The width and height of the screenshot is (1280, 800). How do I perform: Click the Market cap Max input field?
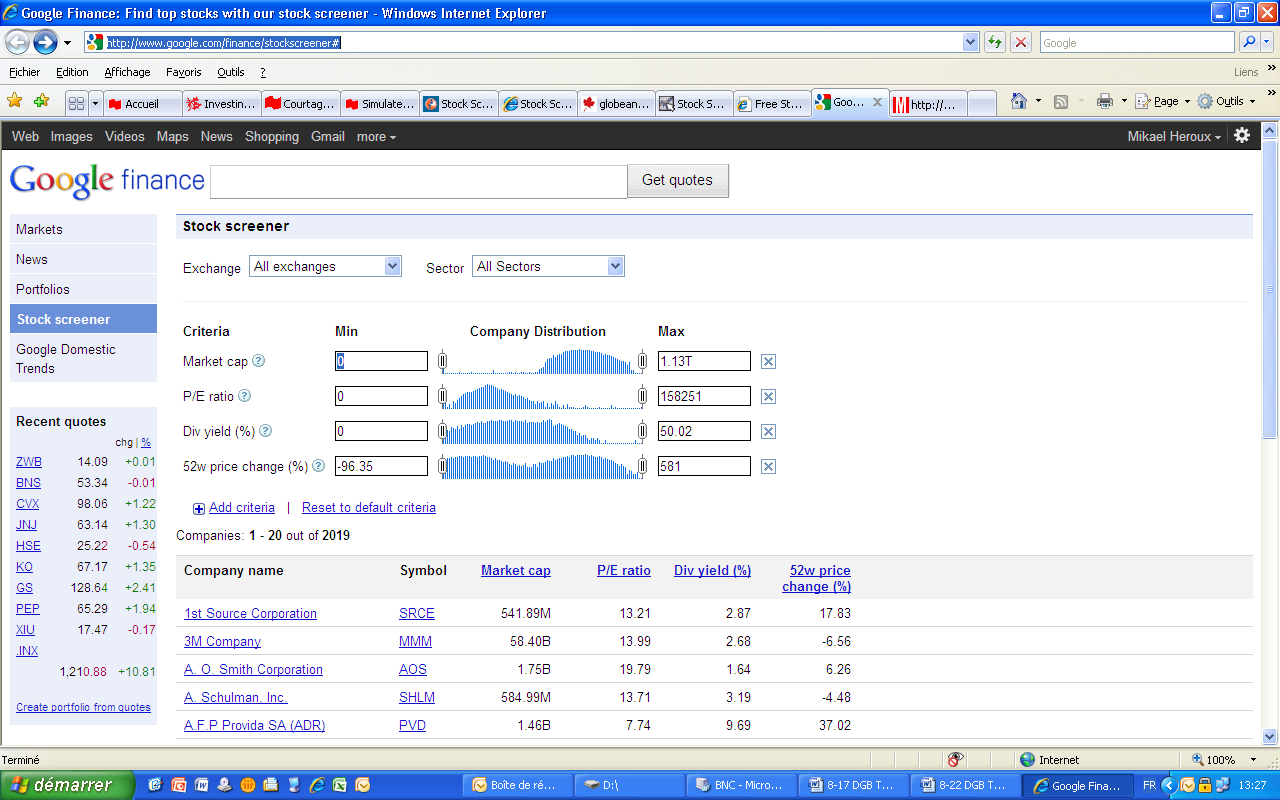pyautogui.click(x=704, y=361)
